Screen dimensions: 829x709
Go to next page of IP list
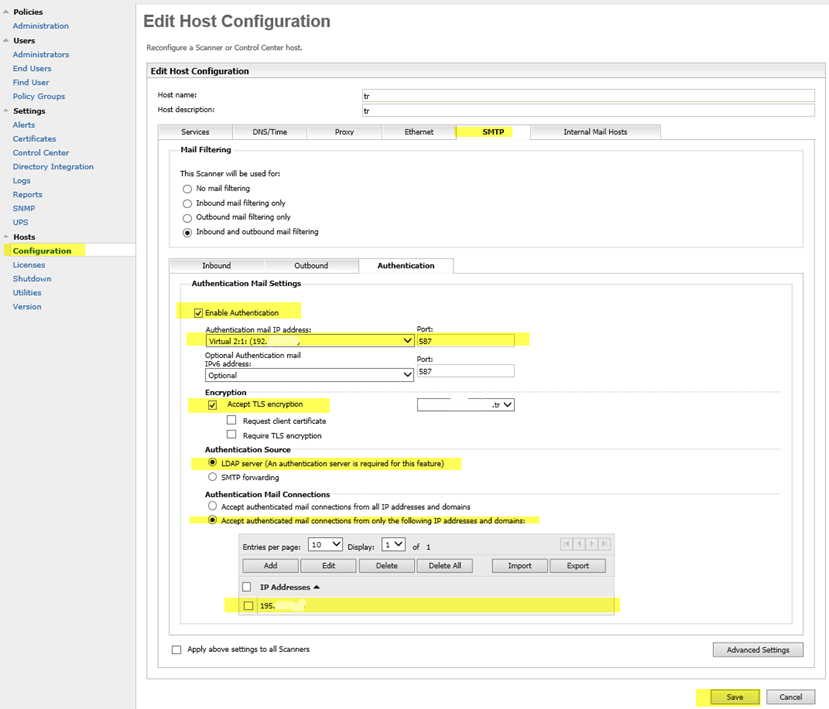(592, 544)
